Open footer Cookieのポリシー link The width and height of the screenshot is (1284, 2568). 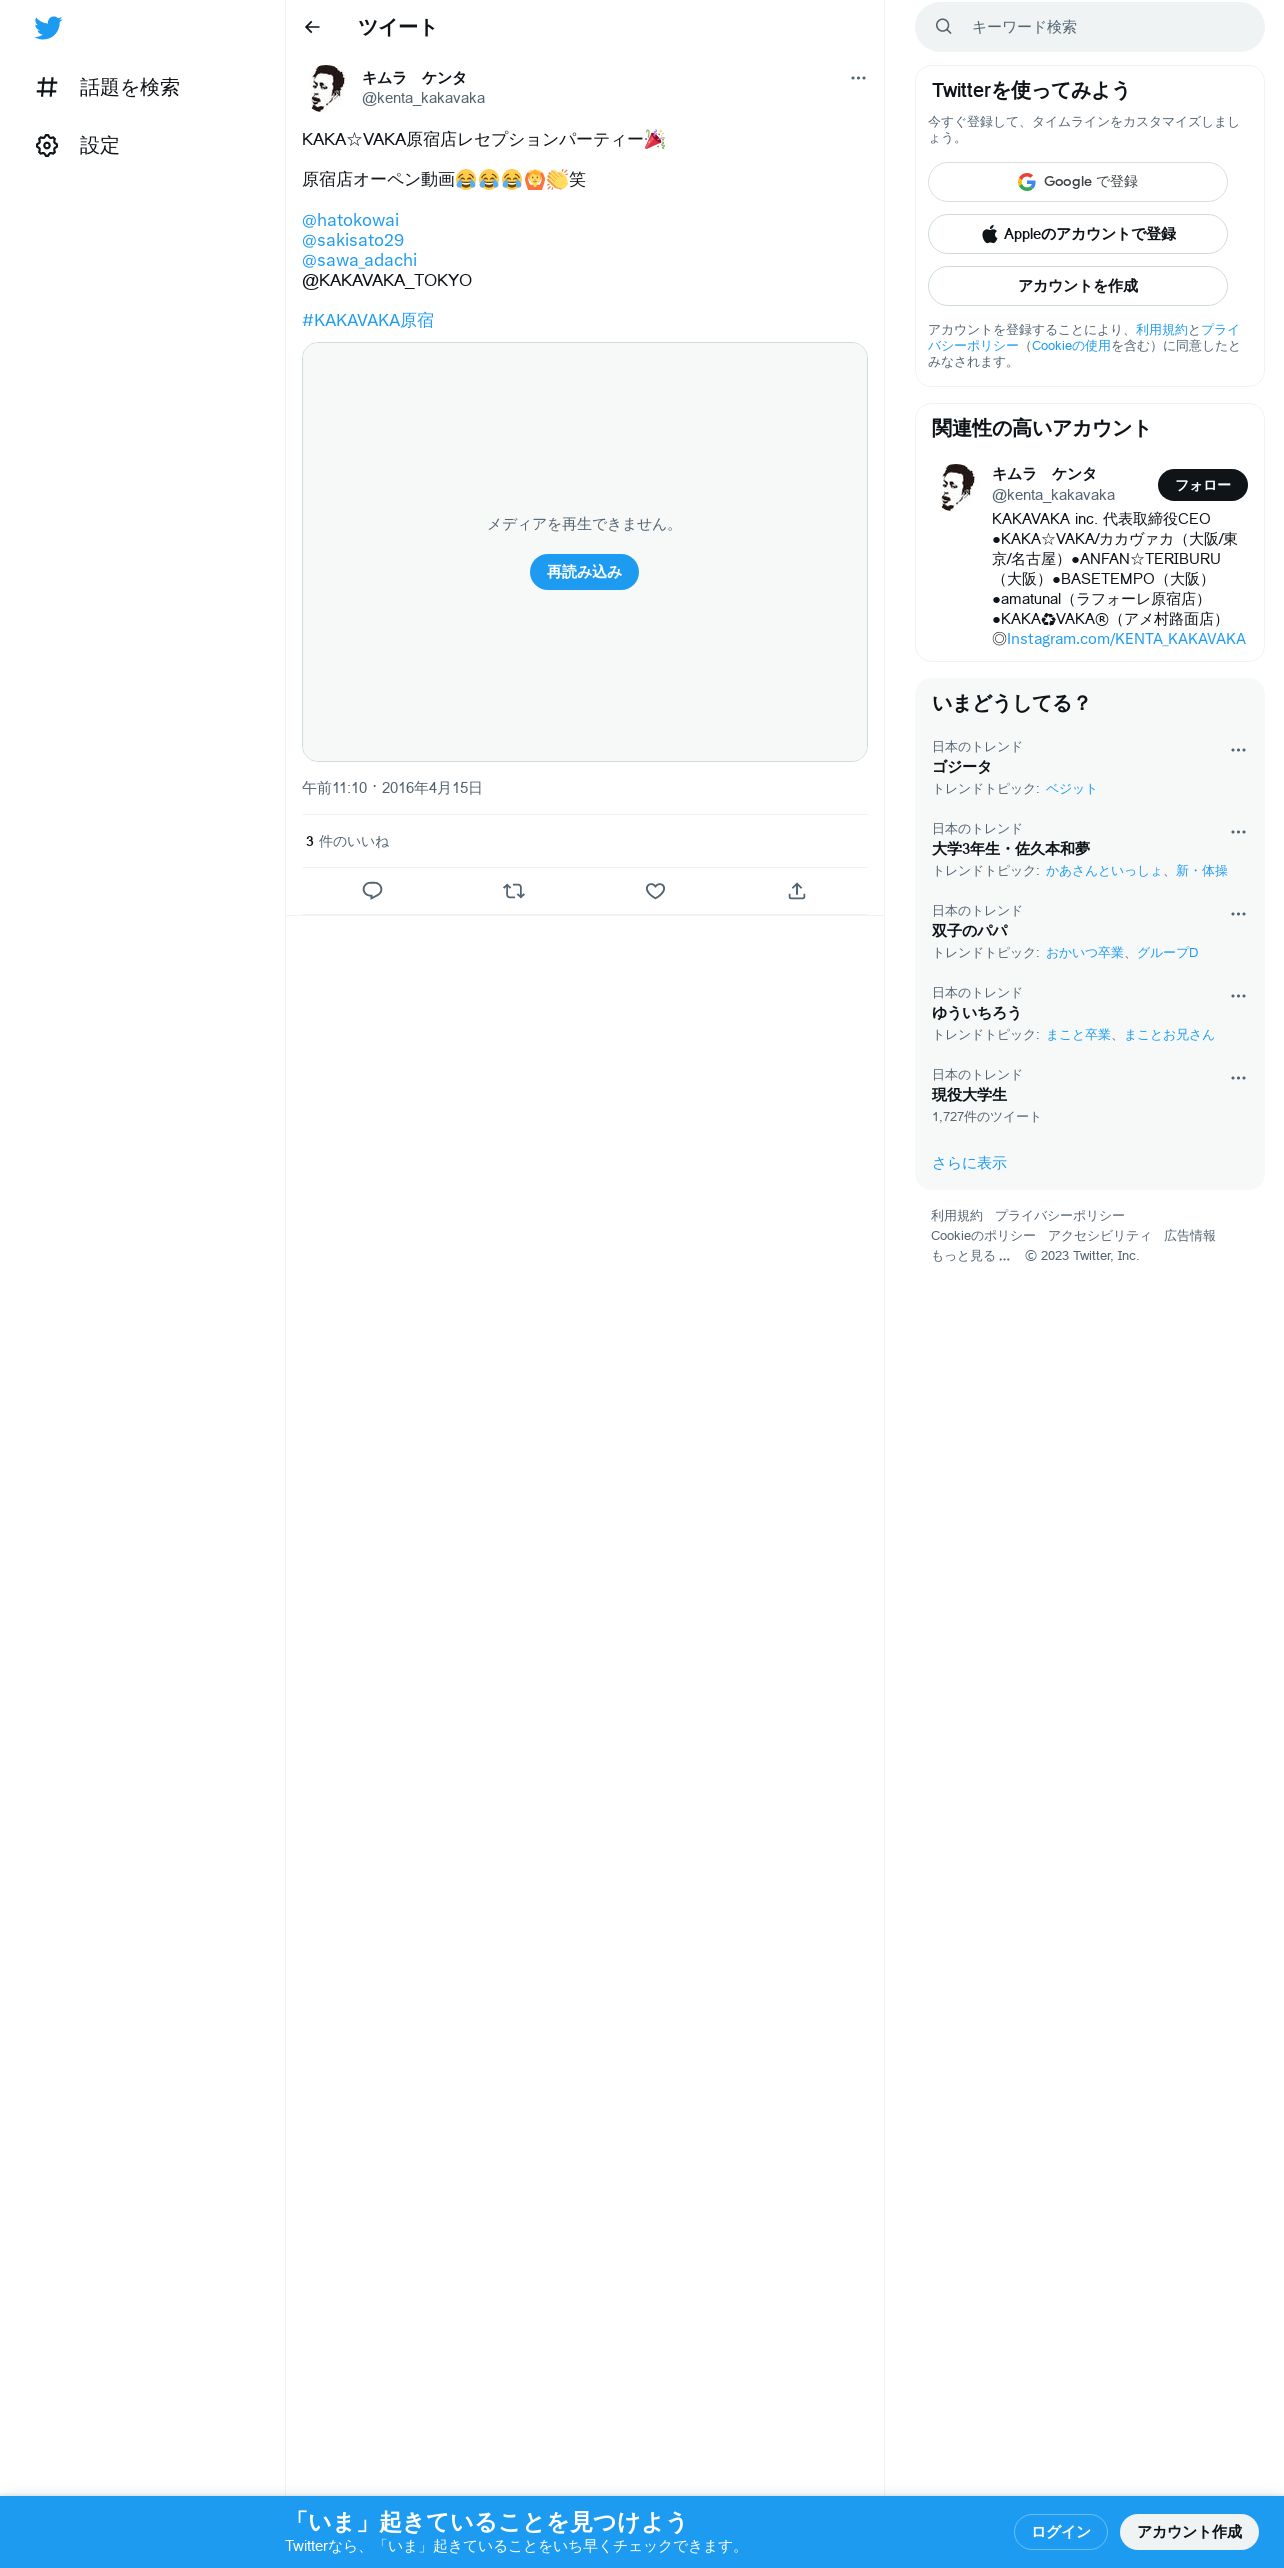983,1236
